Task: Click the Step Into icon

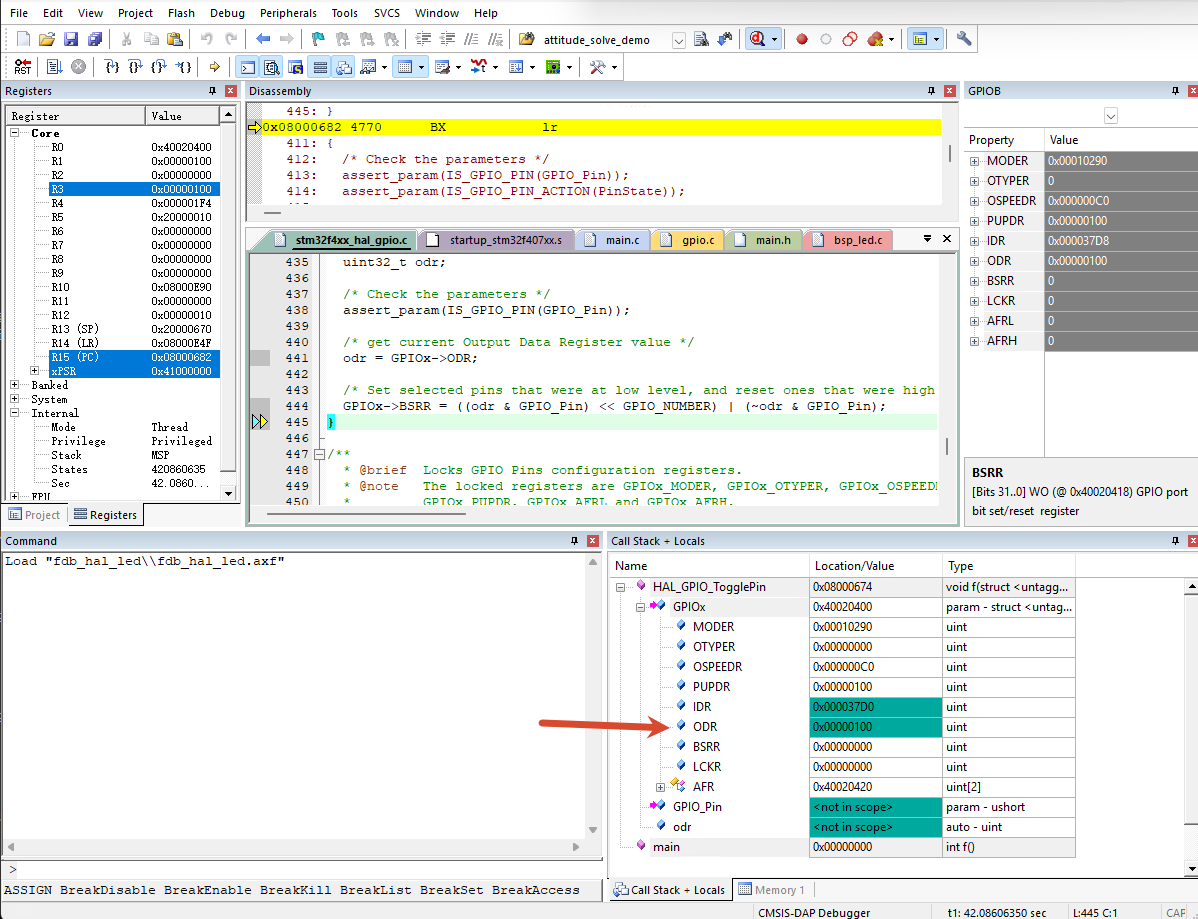Action: [x=112, y=67]
